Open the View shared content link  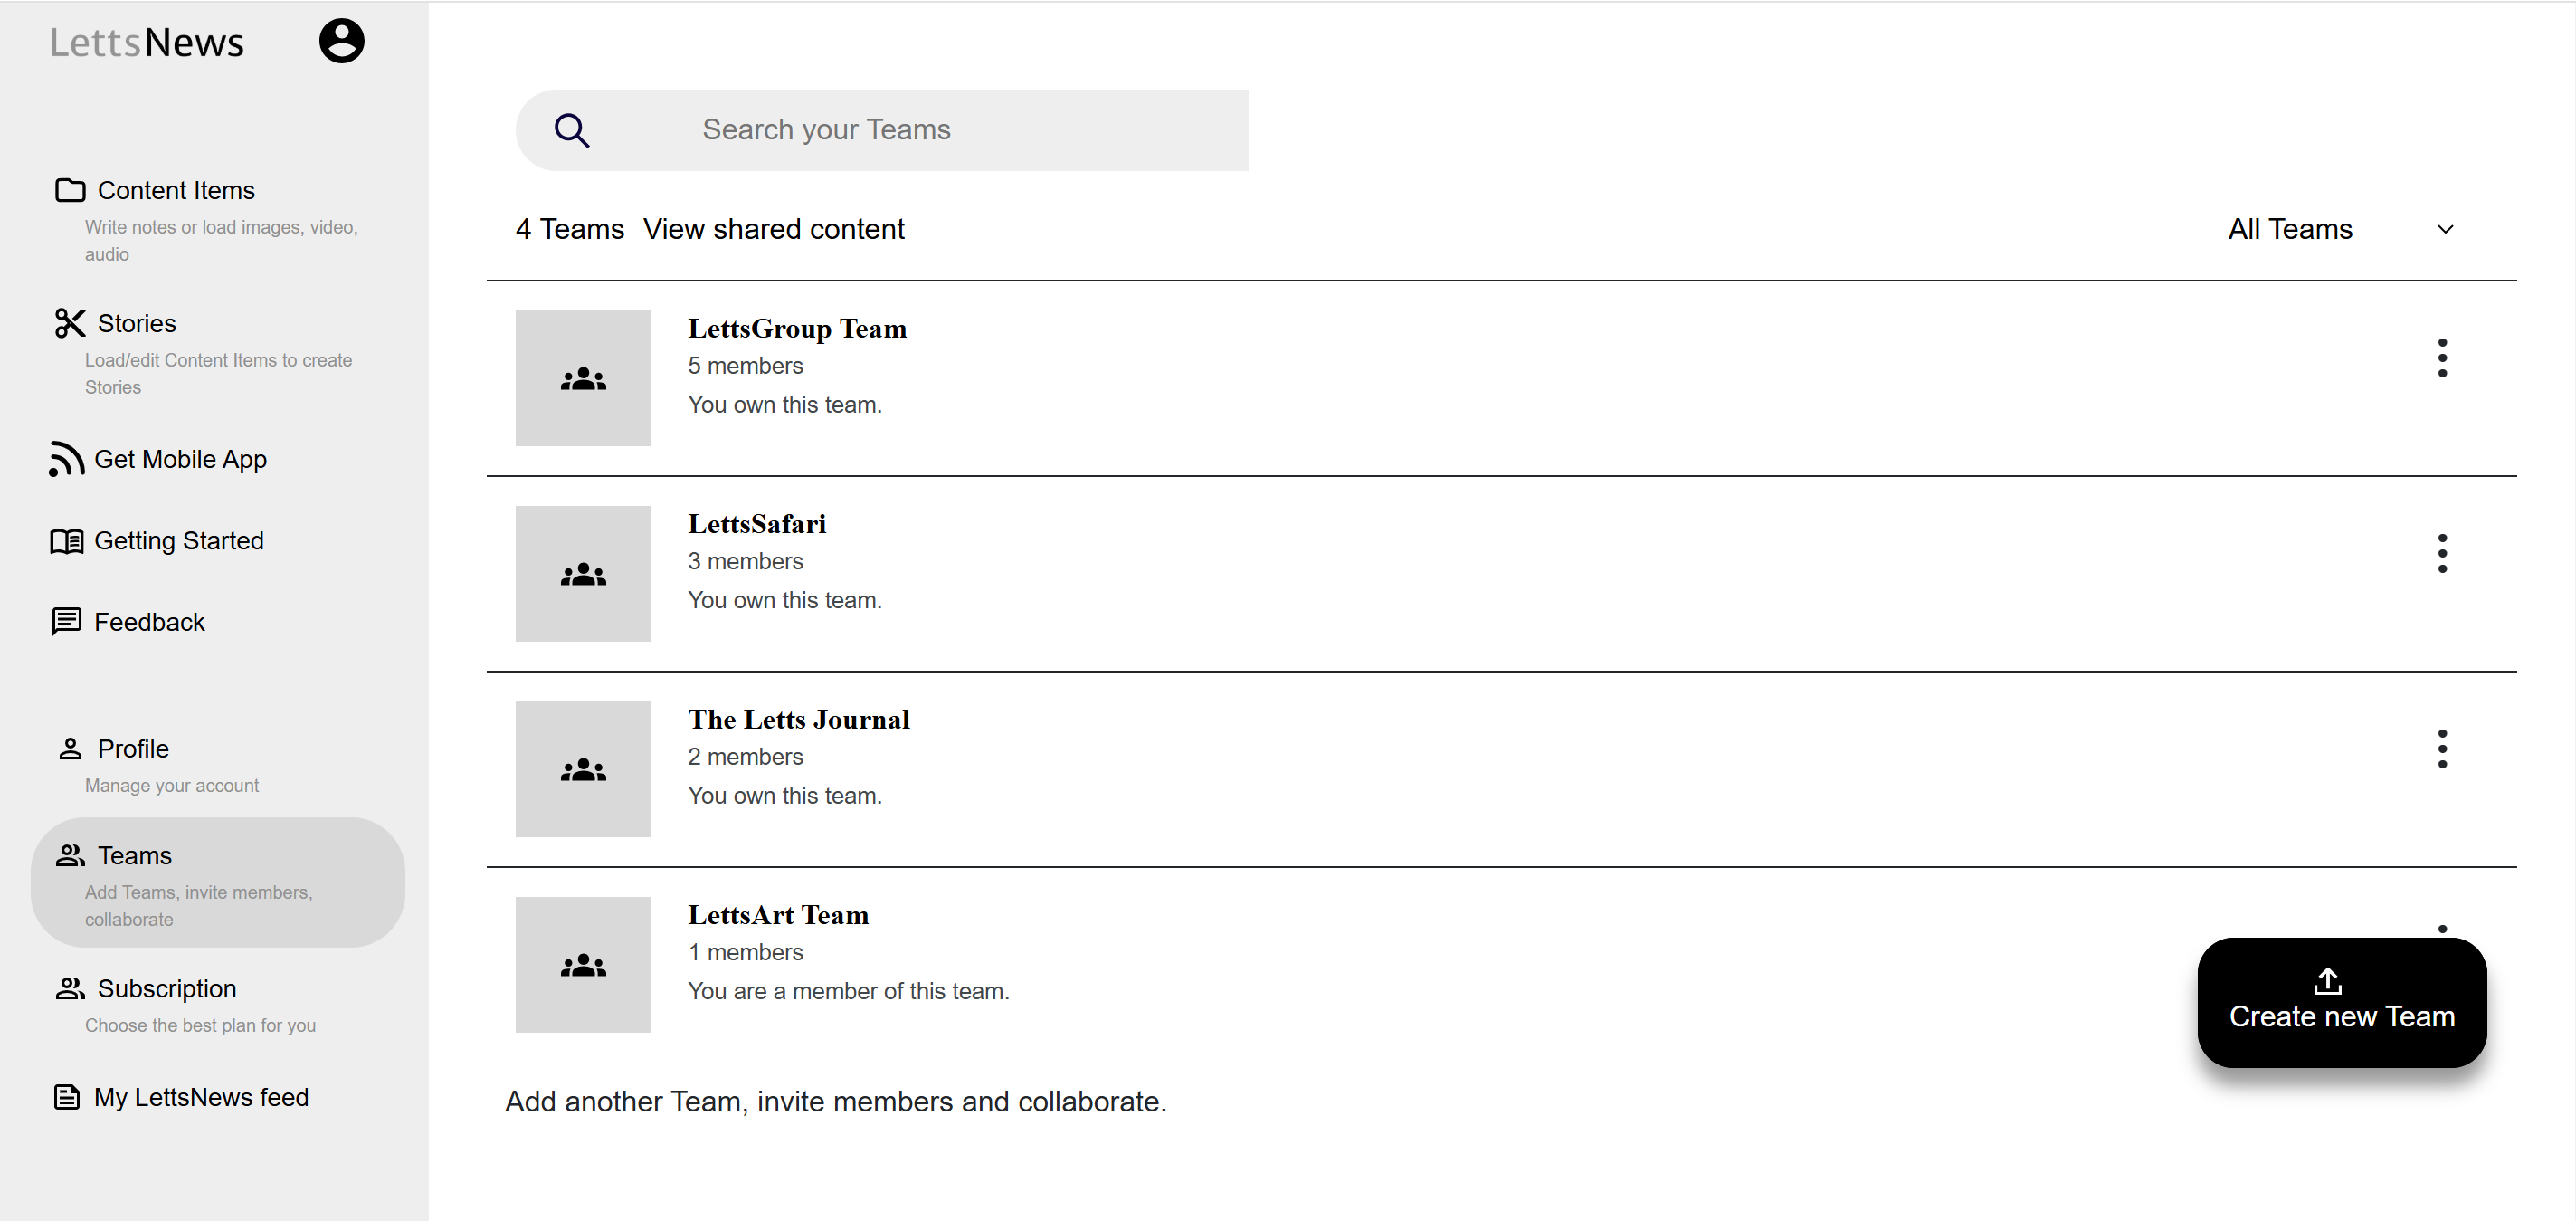(x=773, y=229)
